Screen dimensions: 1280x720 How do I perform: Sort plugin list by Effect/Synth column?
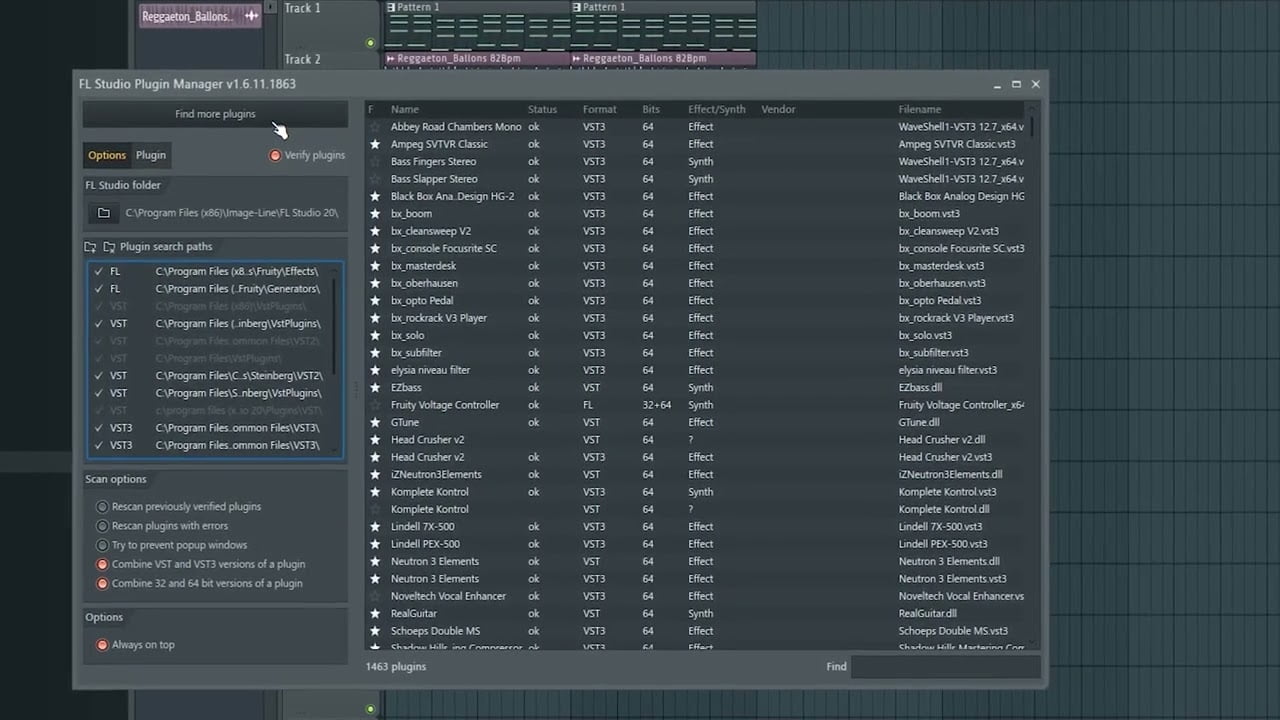click(717, 109)
